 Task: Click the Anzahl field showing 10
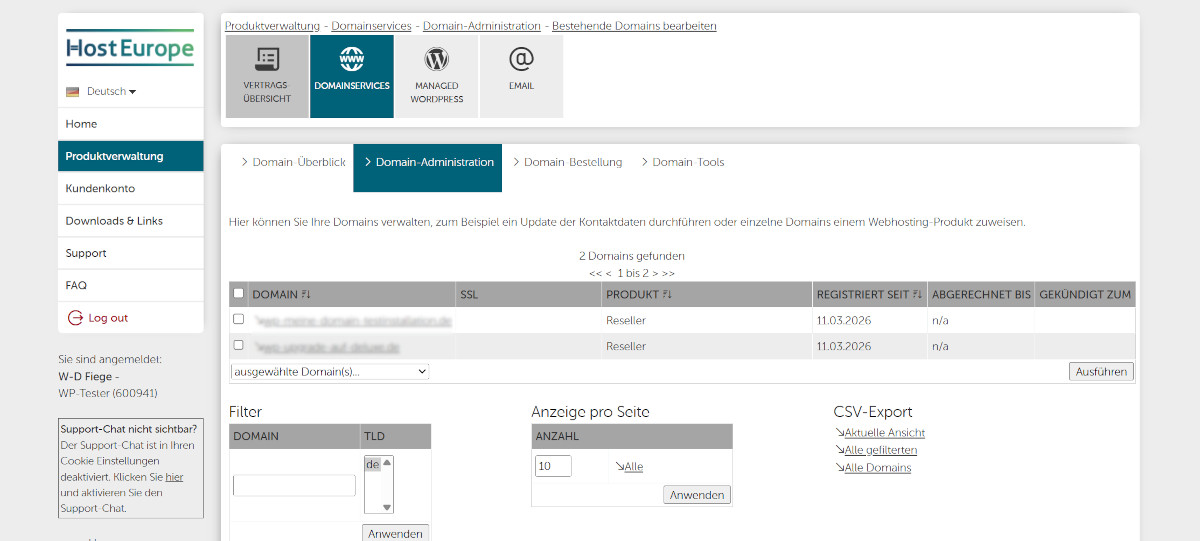[553, 466]
